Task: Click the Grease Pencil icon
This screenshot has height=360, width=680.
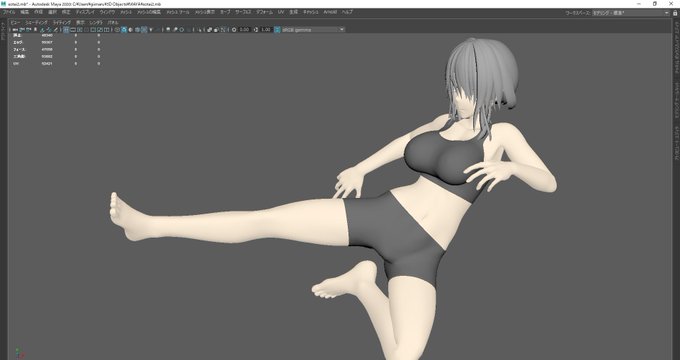Action: [x=56, y=29]
